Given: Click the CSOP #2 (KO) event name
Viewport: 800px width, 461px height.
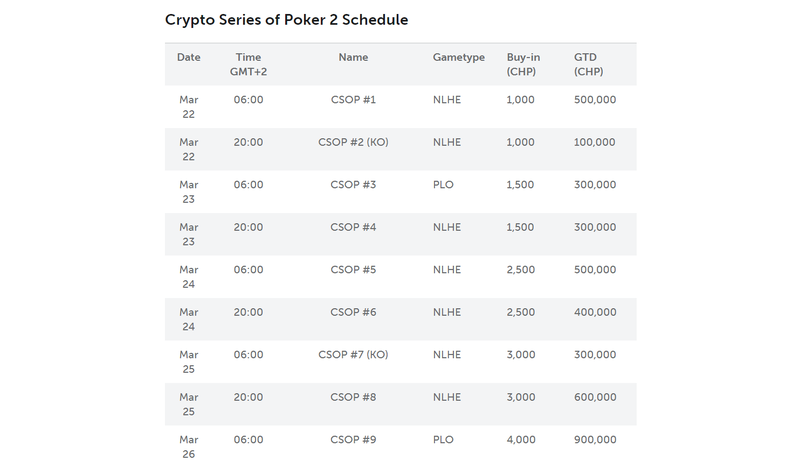Looking at the screenshot, I should 353,142.
